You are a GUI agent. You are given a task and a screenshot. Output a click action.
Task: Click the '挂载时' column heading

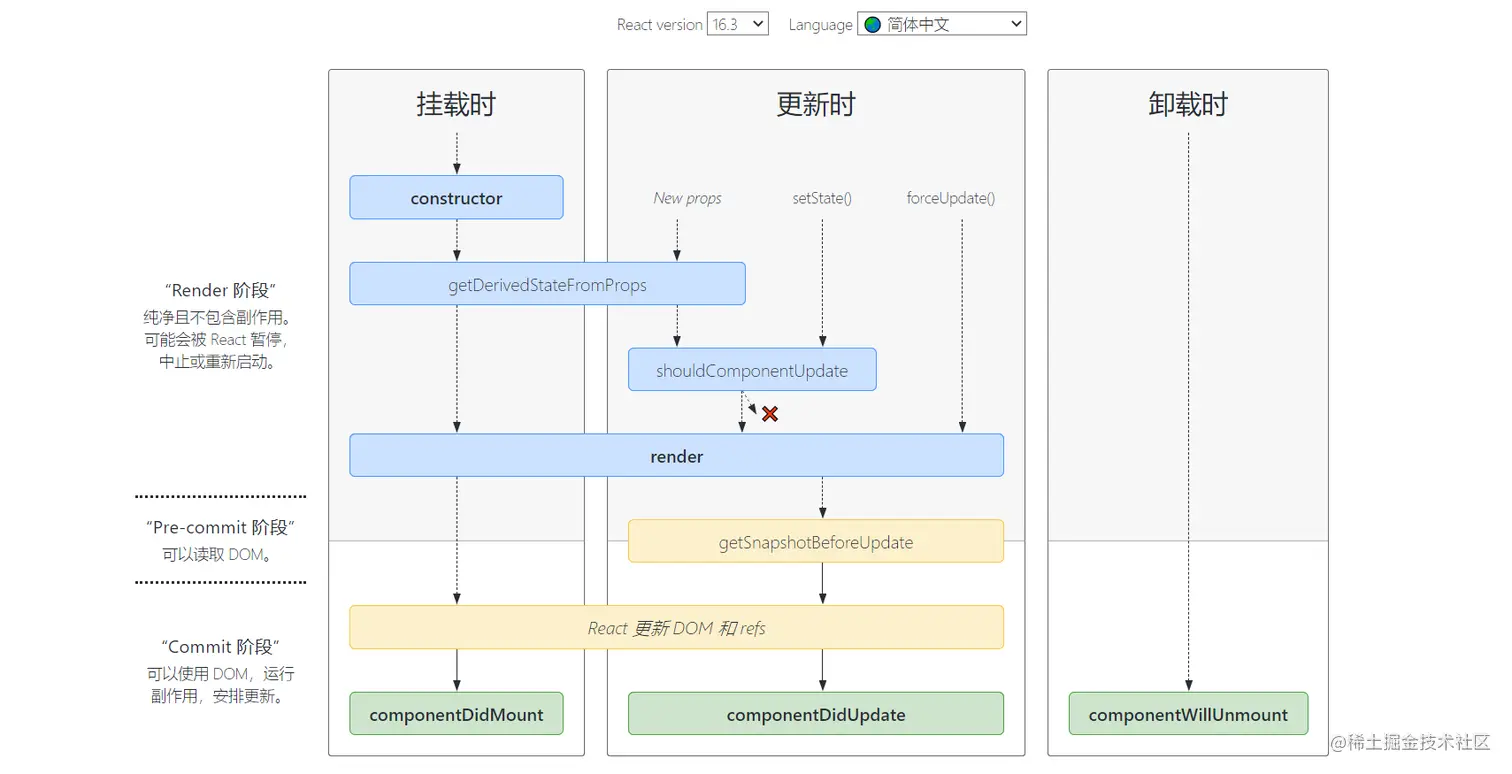456,105
